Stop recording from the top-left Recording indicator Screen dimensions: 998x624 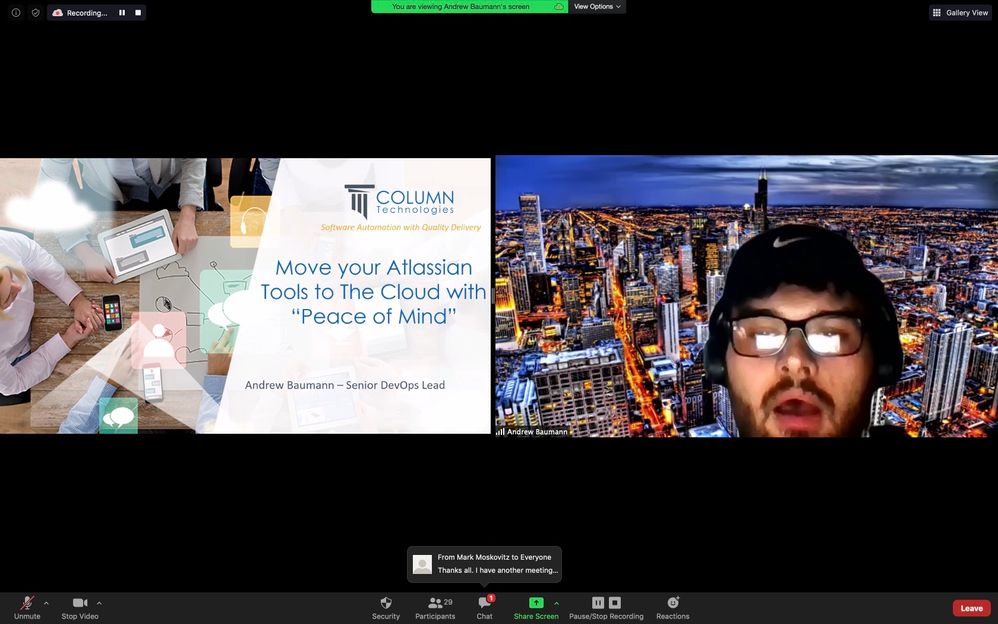[x=137, y=13]
